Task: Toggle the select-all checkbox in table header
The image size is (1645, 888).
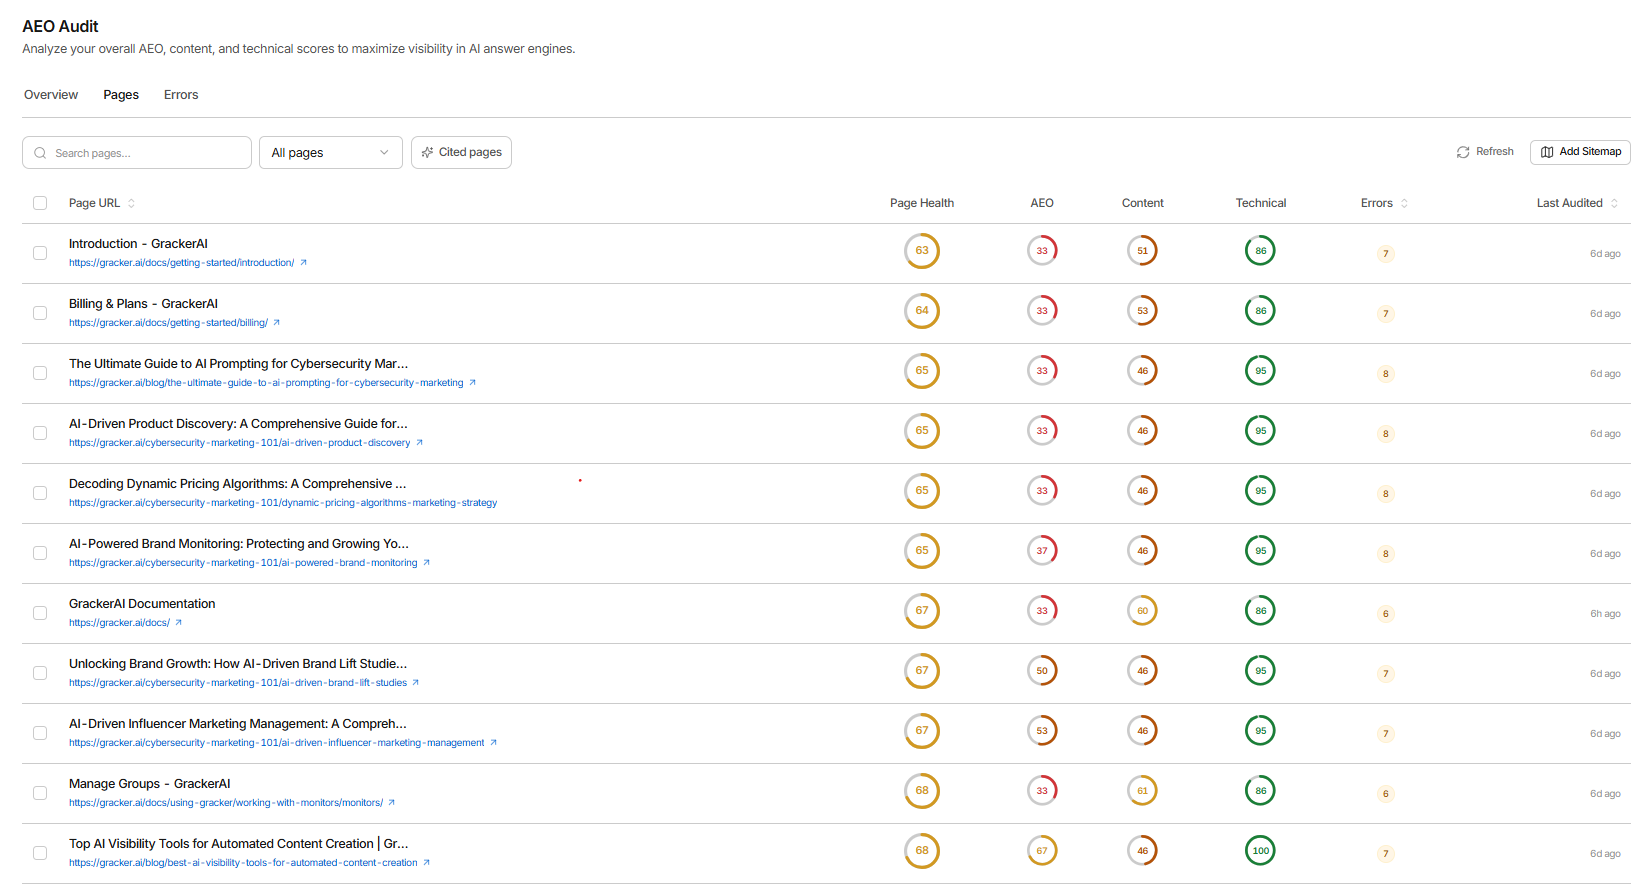Action: [x=40, y=203]
